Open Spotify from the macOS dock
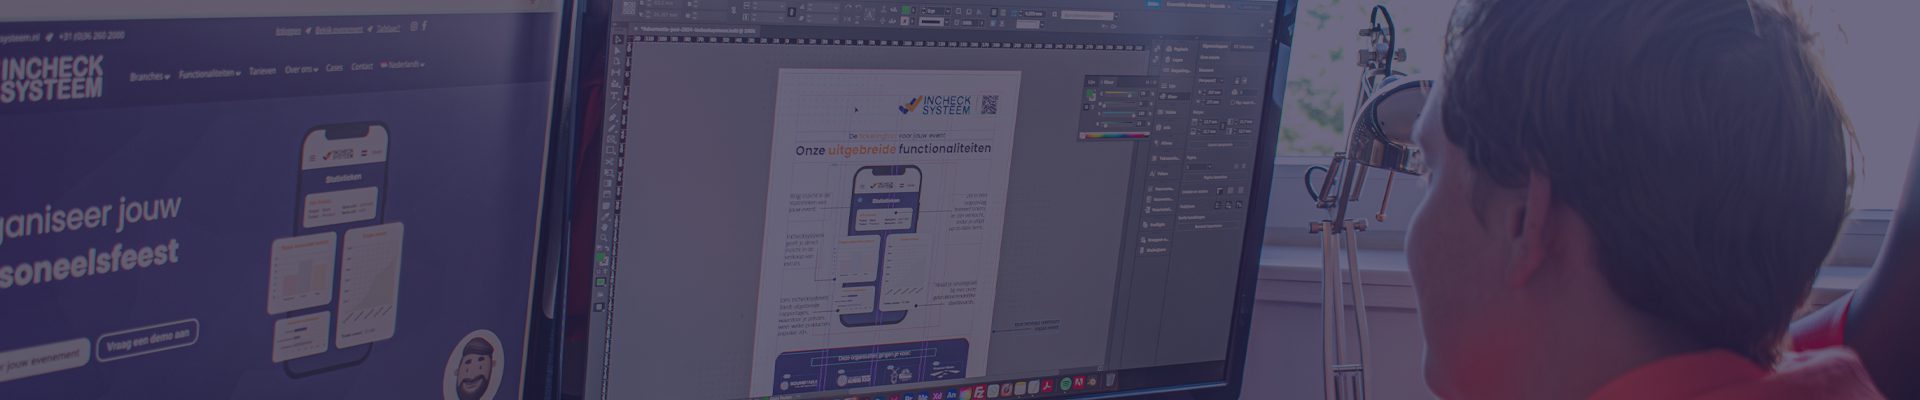This screenshot has height=400, width=1920. pyautogui.click(x=1066, y=384)
